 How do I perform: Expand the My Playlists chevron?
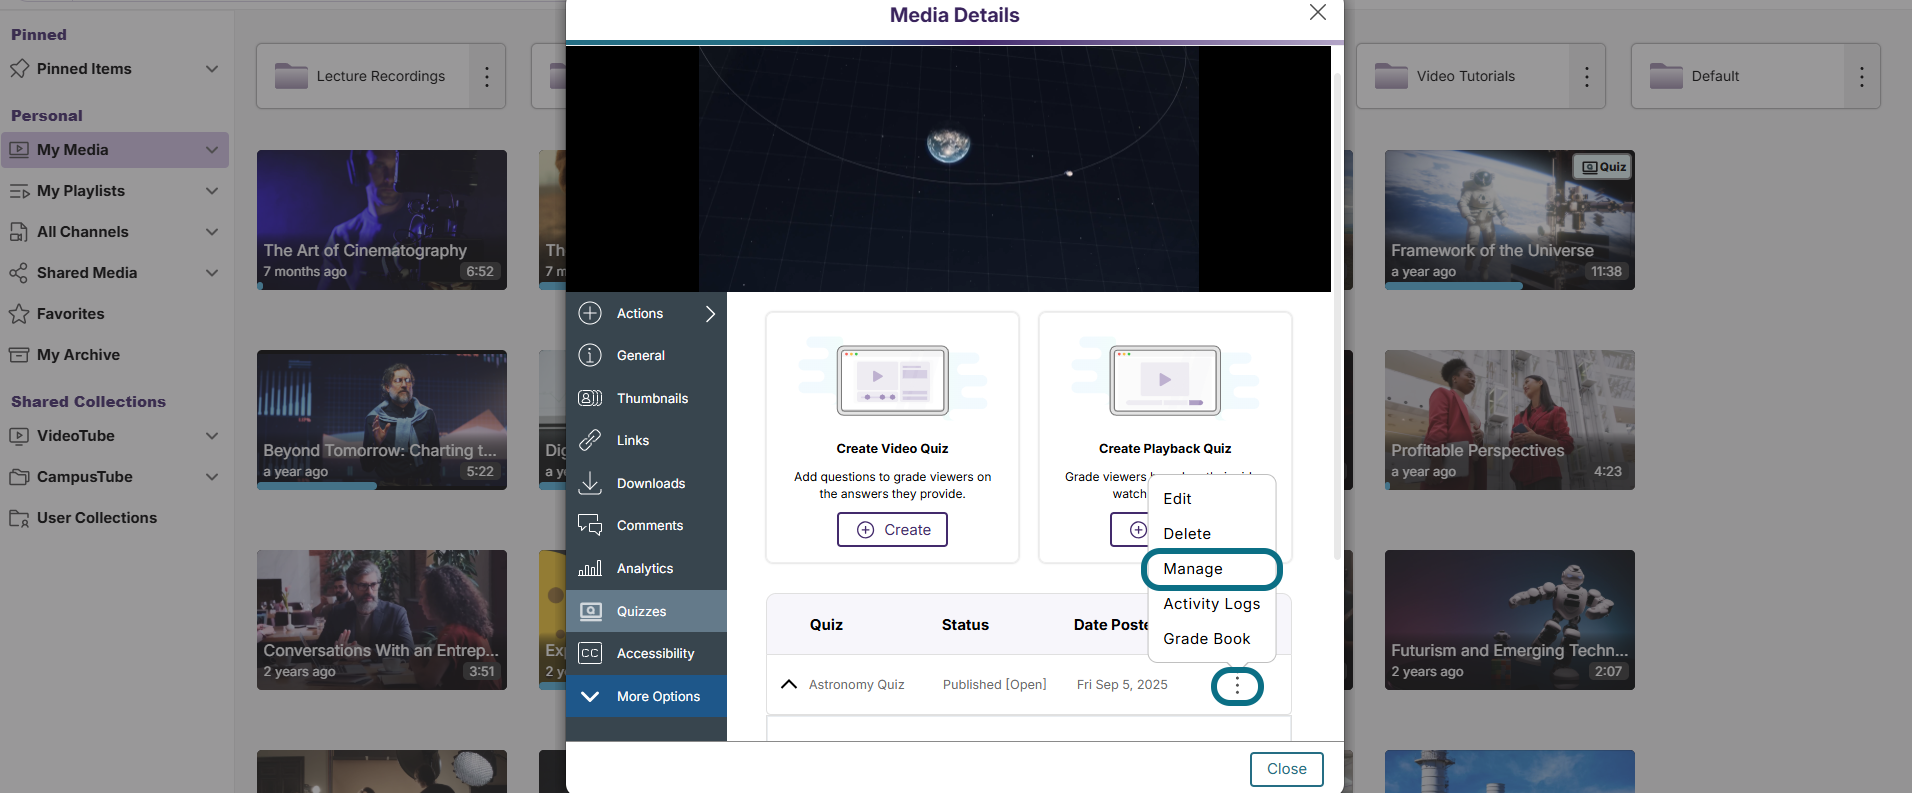point(212,191)
